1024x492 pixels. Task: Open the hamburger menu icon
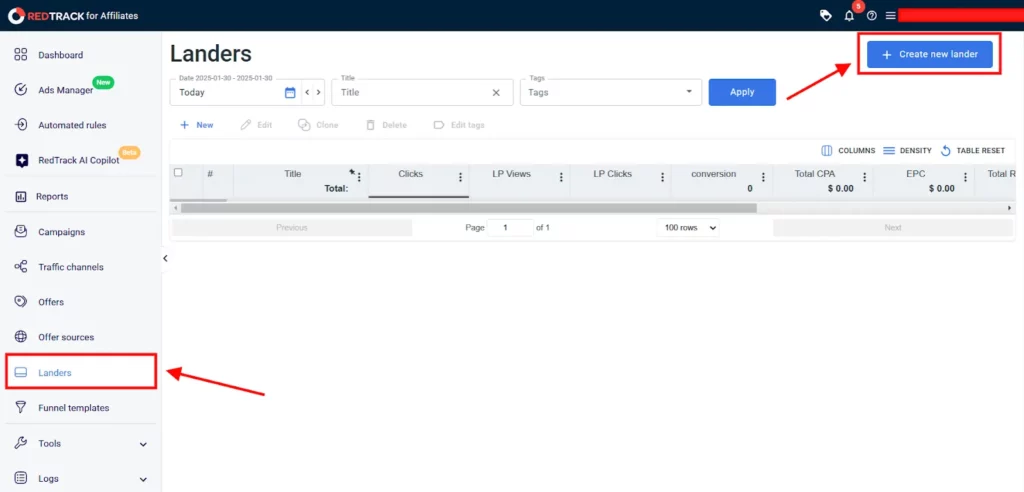(x=890, y=16)
